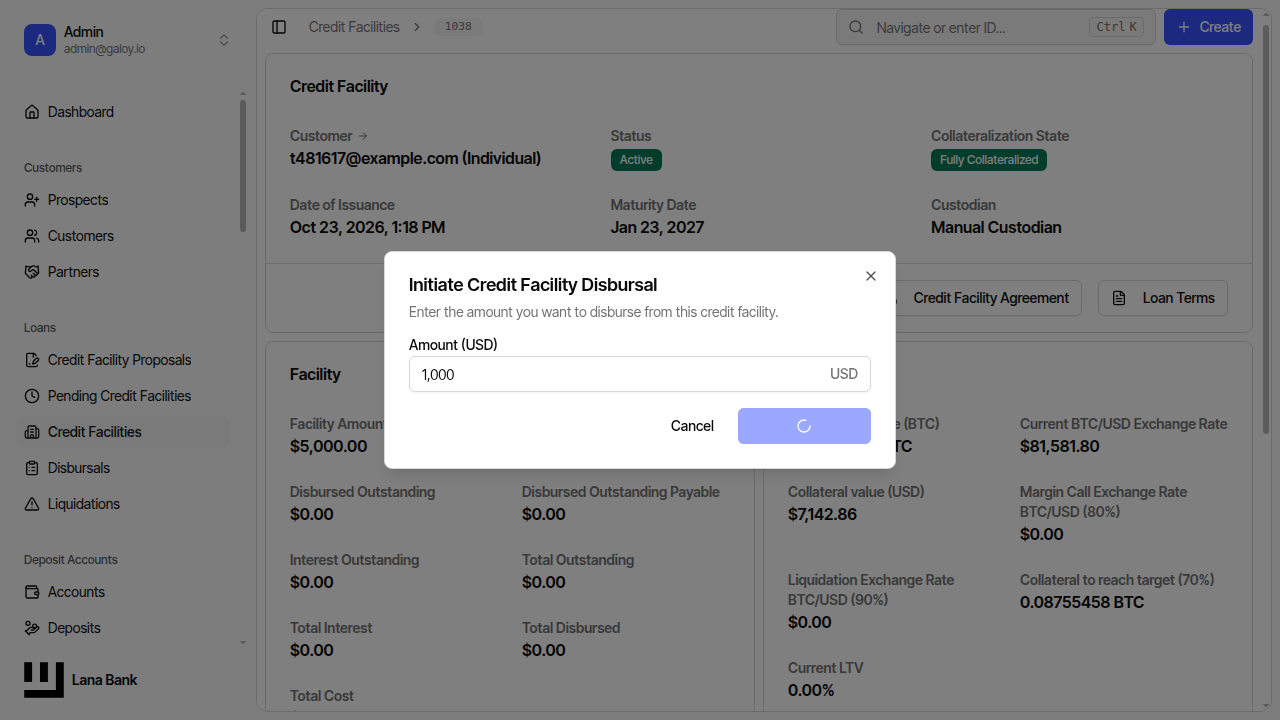The height and width of the screenshot is (720, 1280).
Task: Expand the Admin account switcher
Action: pos(224,40)
